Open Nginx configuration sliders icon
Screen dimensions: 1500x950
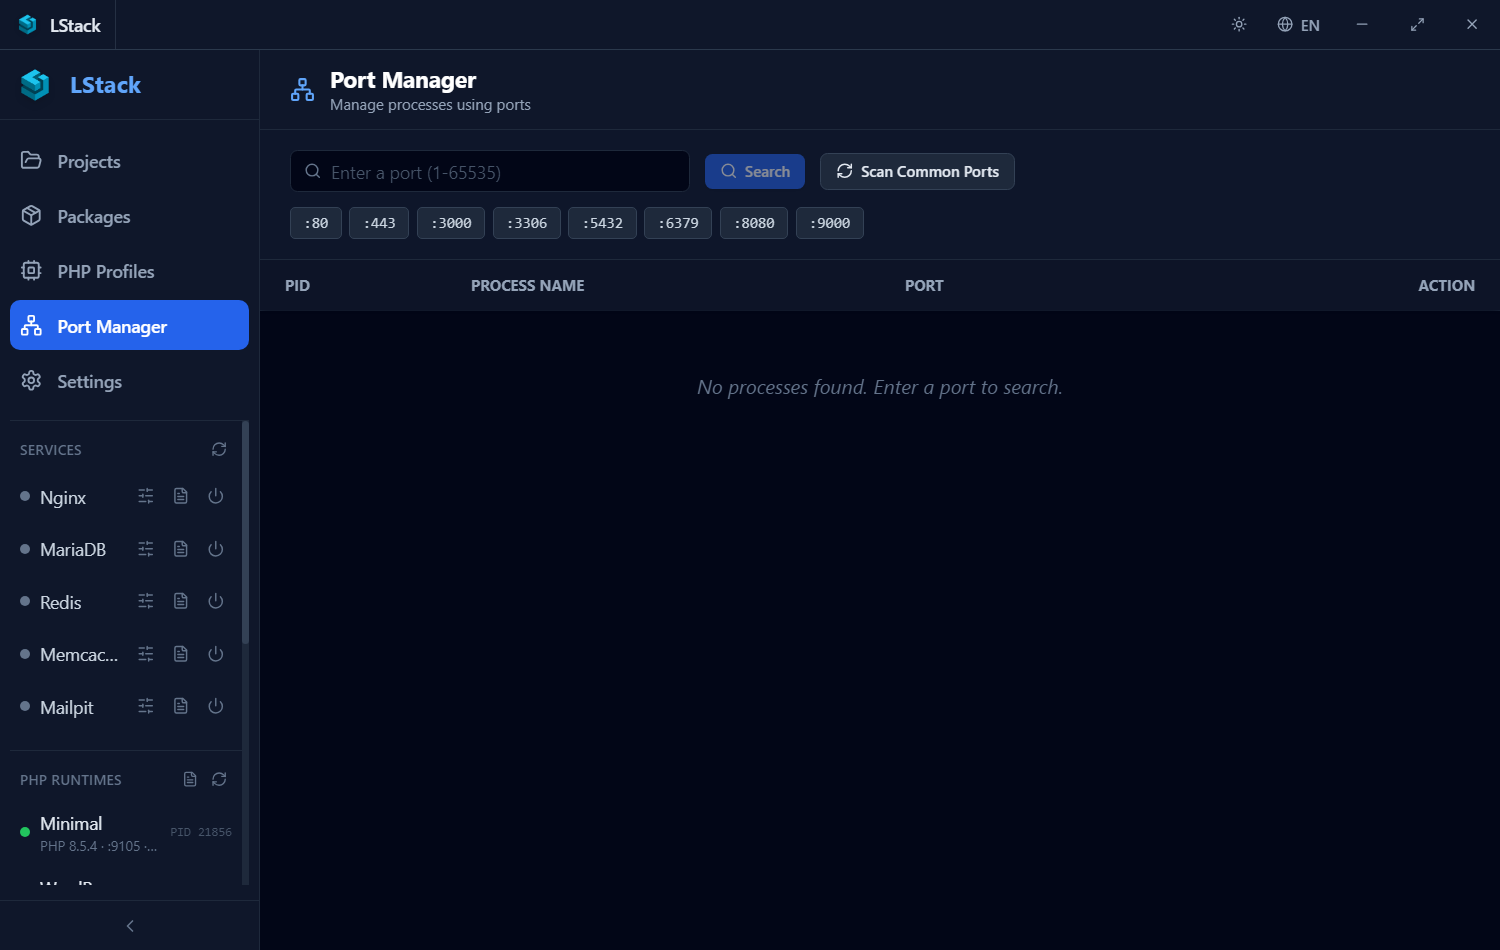coord(146,496)
